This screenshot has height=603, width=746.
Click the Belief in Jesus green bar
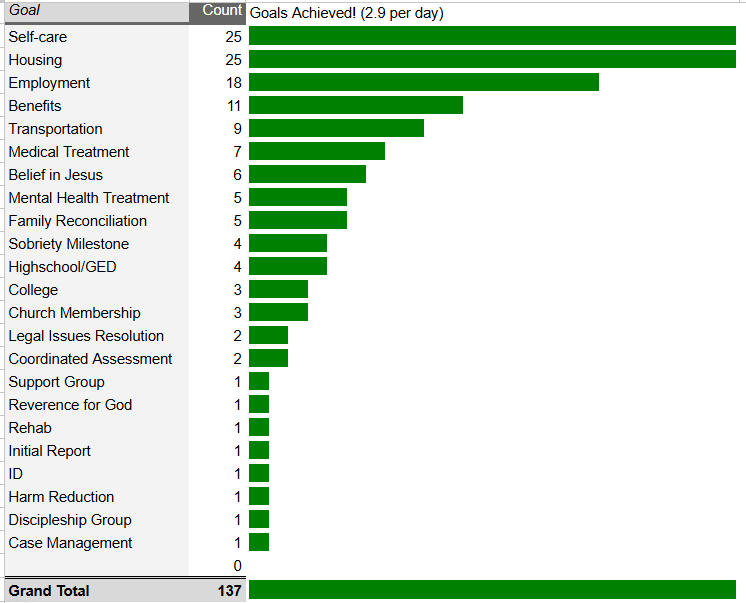[307, 174]
